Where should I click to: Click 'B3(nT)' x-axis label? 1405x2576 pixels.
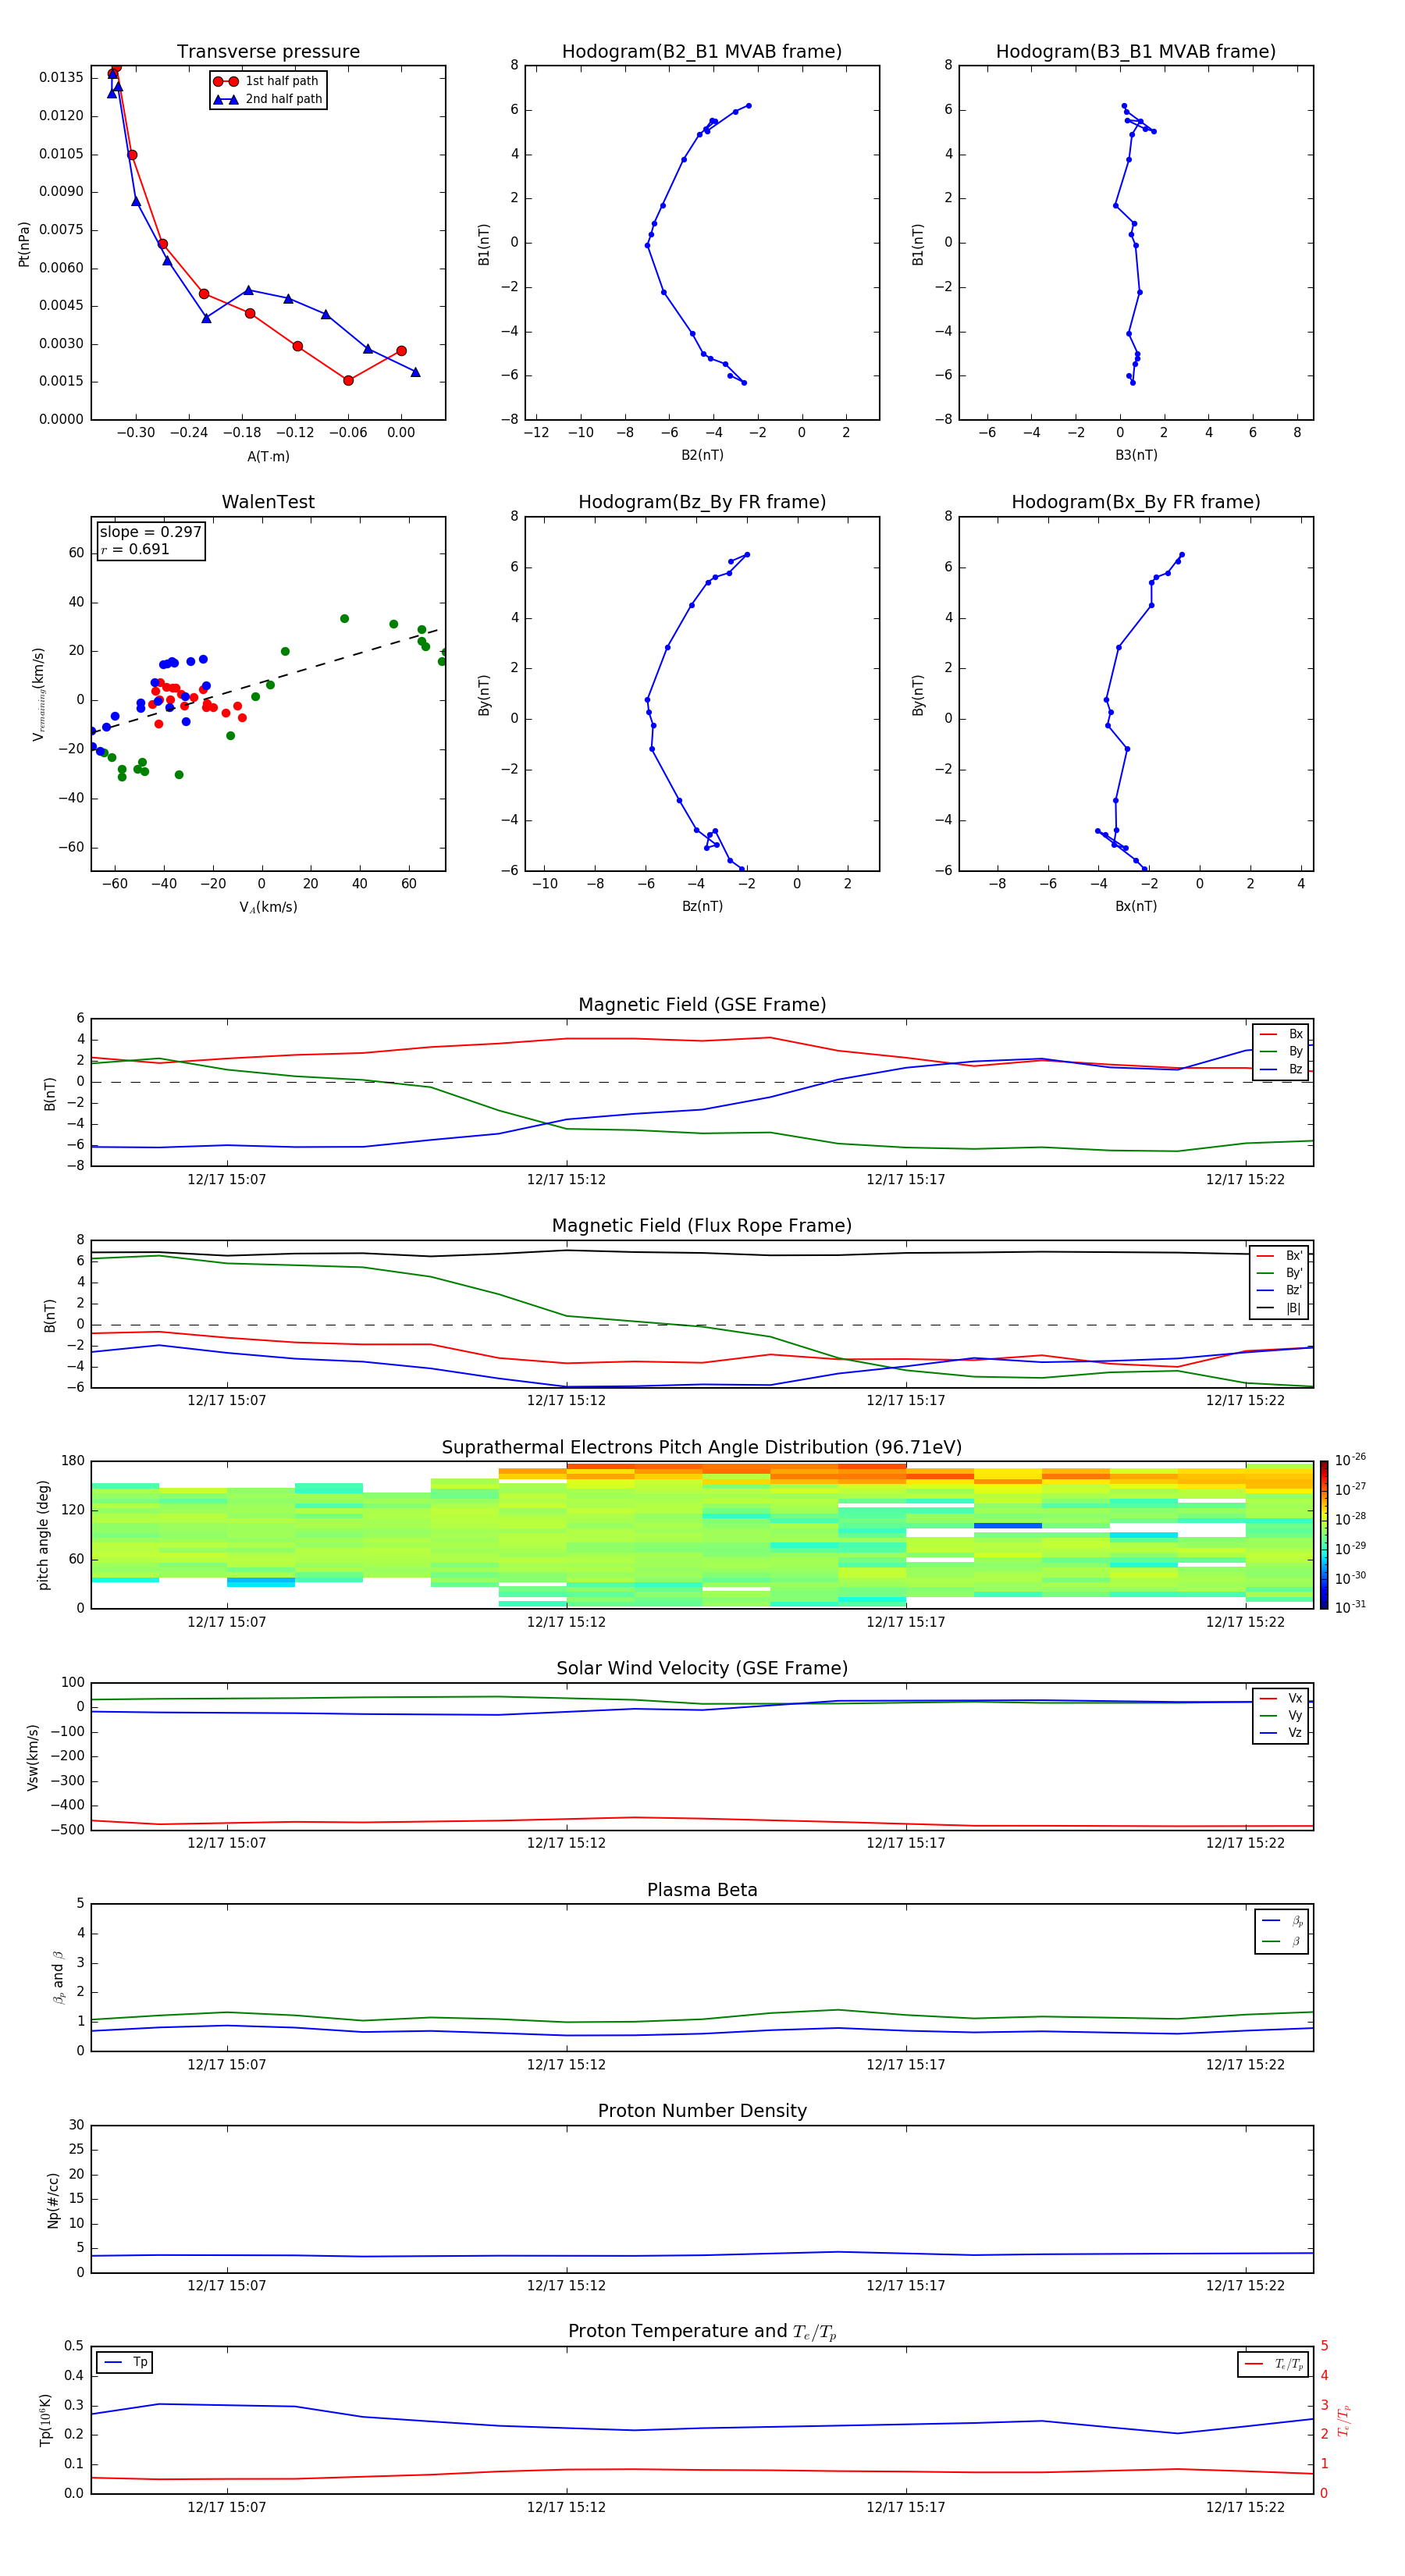(1136, 456)
